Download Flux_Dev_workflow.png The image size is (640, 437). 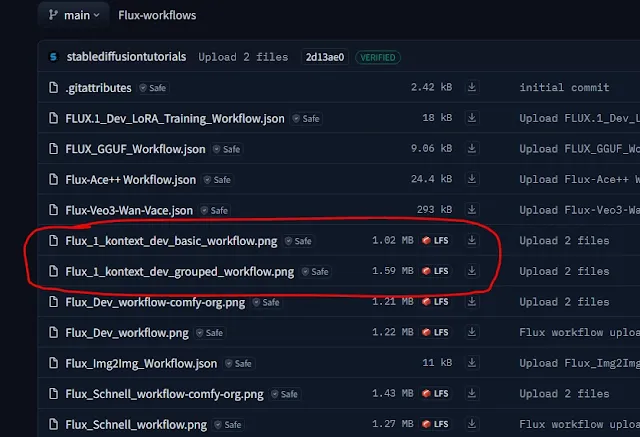[472, 332]
